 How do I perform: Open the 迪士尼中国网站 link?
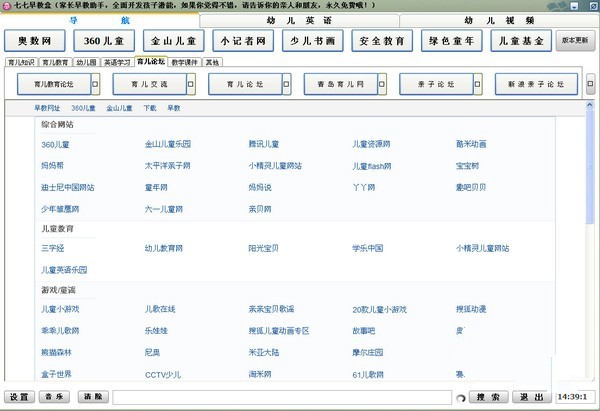(68, 188)
